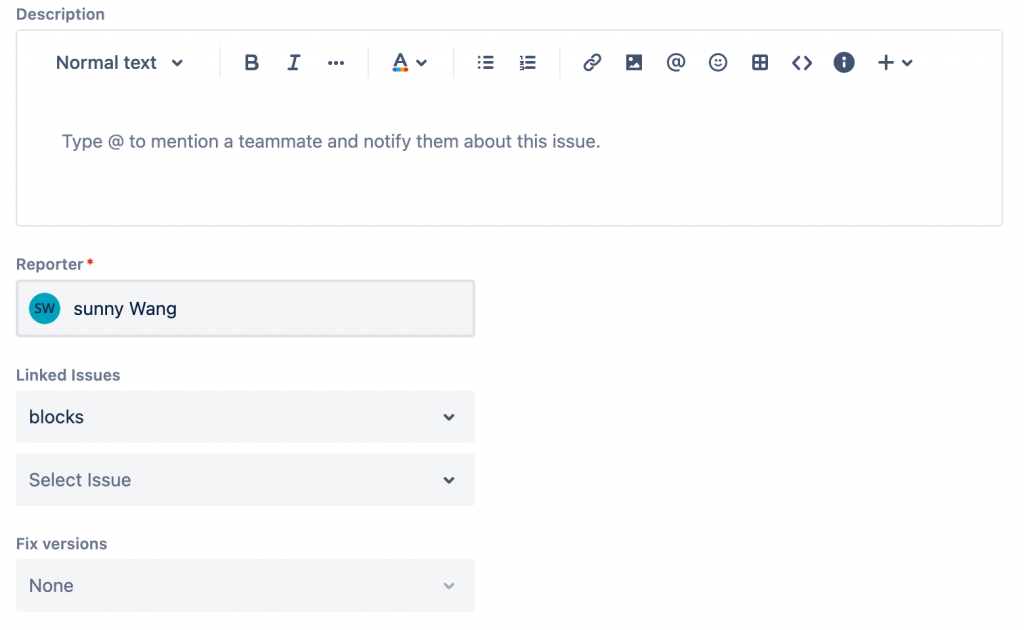Viewport: 1024px width, 630px height.
Task: Expand the Normal text style dropdown
Action: click(x=120, y=63)
